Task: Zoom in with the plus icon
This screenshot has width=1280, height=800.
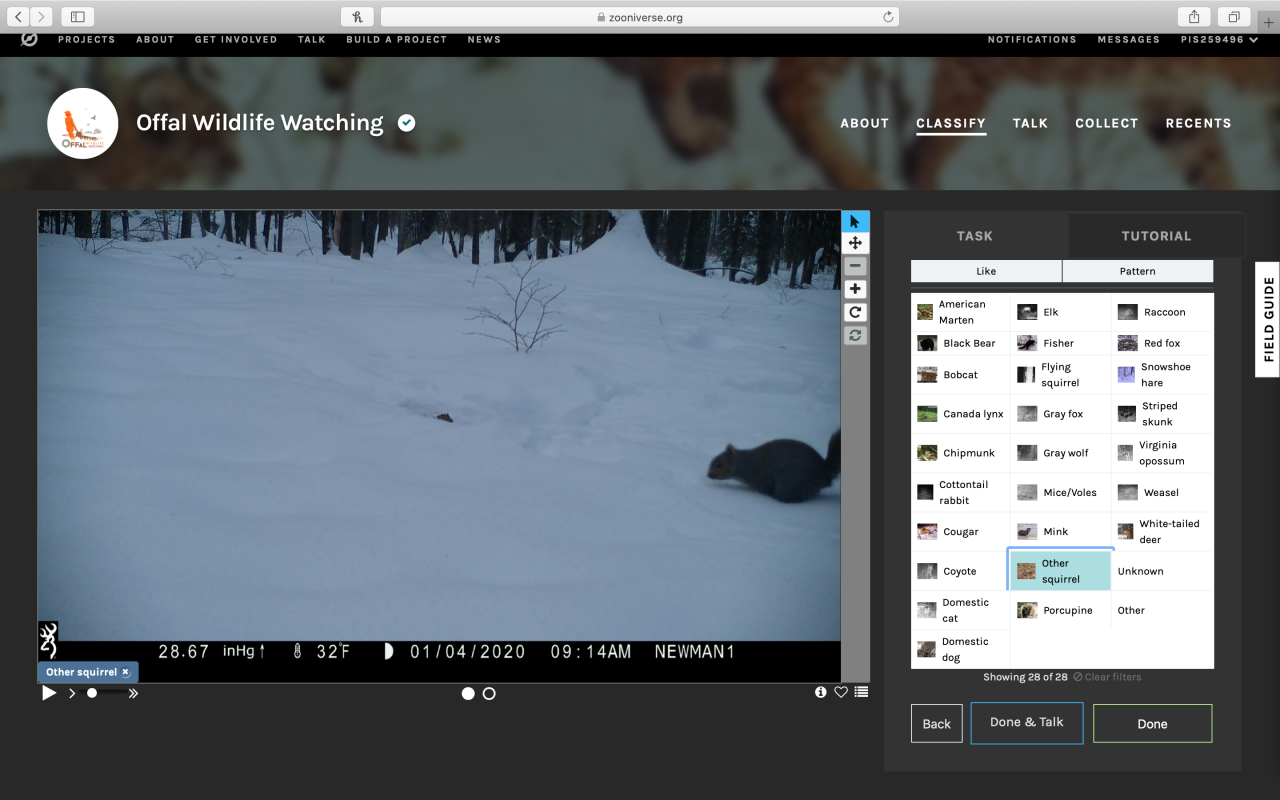Action: [x=855, y=289]
